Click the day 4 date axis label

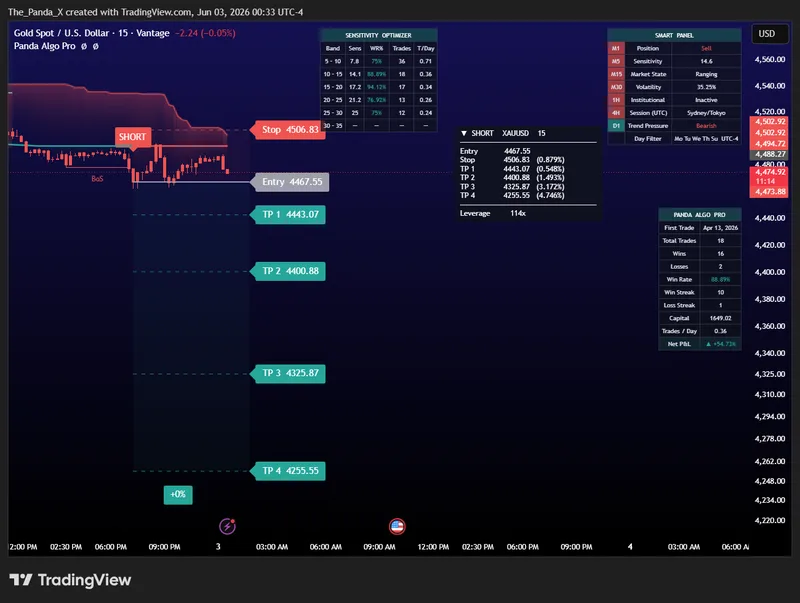pos(630,547)
